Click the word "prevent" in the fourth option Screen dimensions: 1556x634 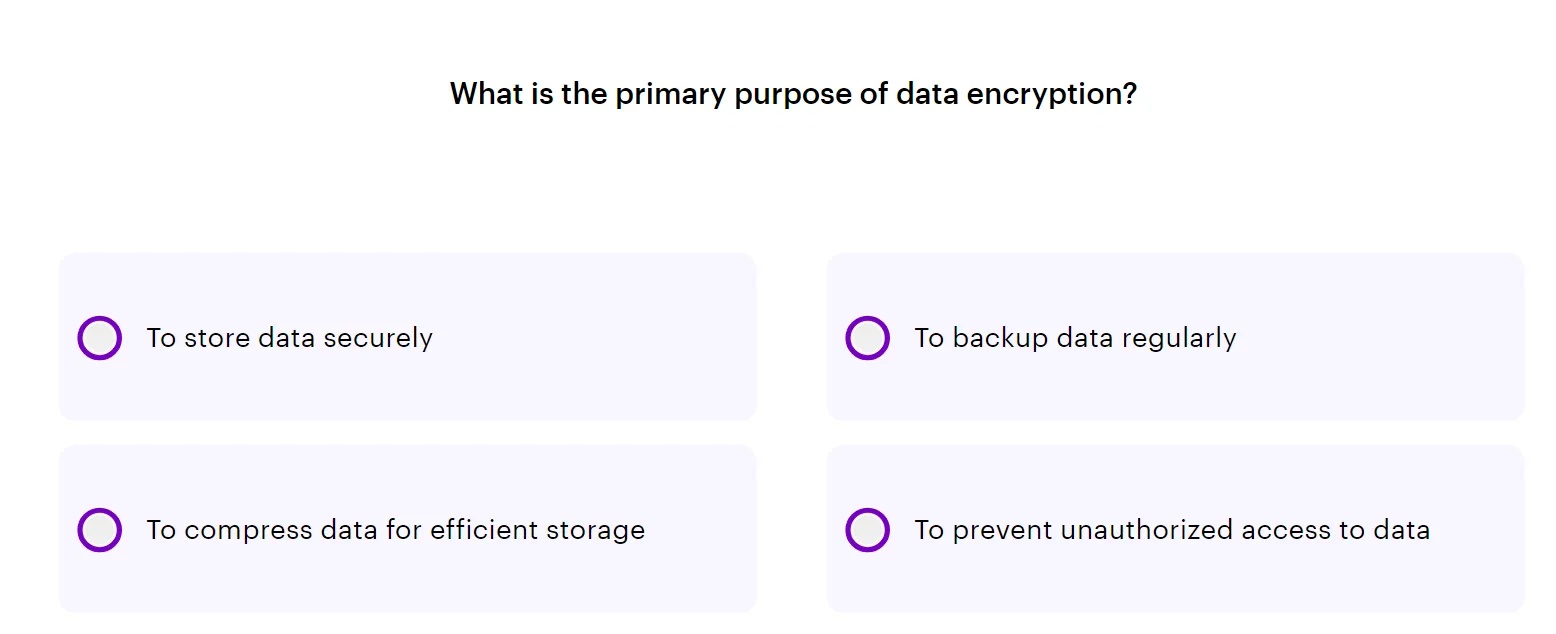(1002, 530)
